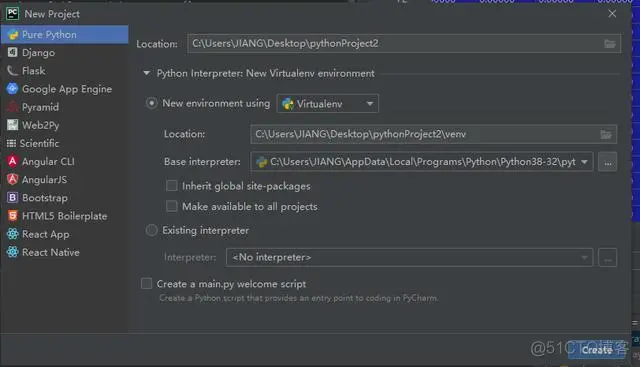Select Pure Python project type
The image size is (640, 367).
(x=64, y=35)
